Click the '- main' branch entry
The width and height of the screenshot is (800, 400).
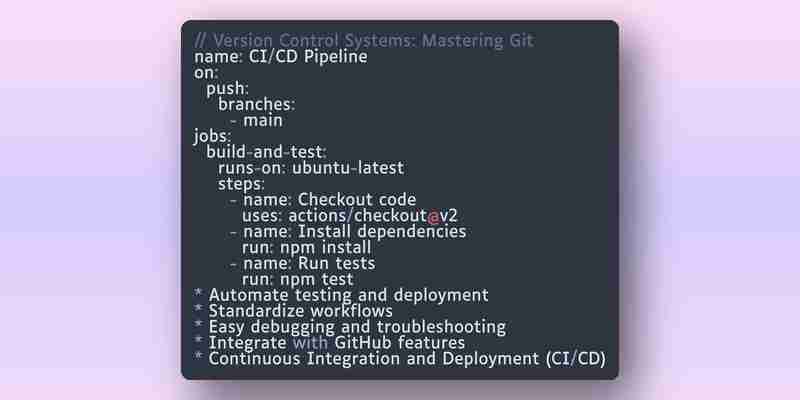click(257, 120)
